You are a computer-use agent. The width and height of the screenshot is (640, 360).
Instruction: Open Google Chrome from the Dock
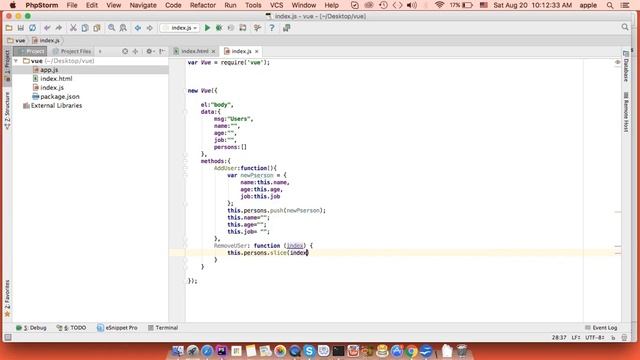click(x=411, y=351)
